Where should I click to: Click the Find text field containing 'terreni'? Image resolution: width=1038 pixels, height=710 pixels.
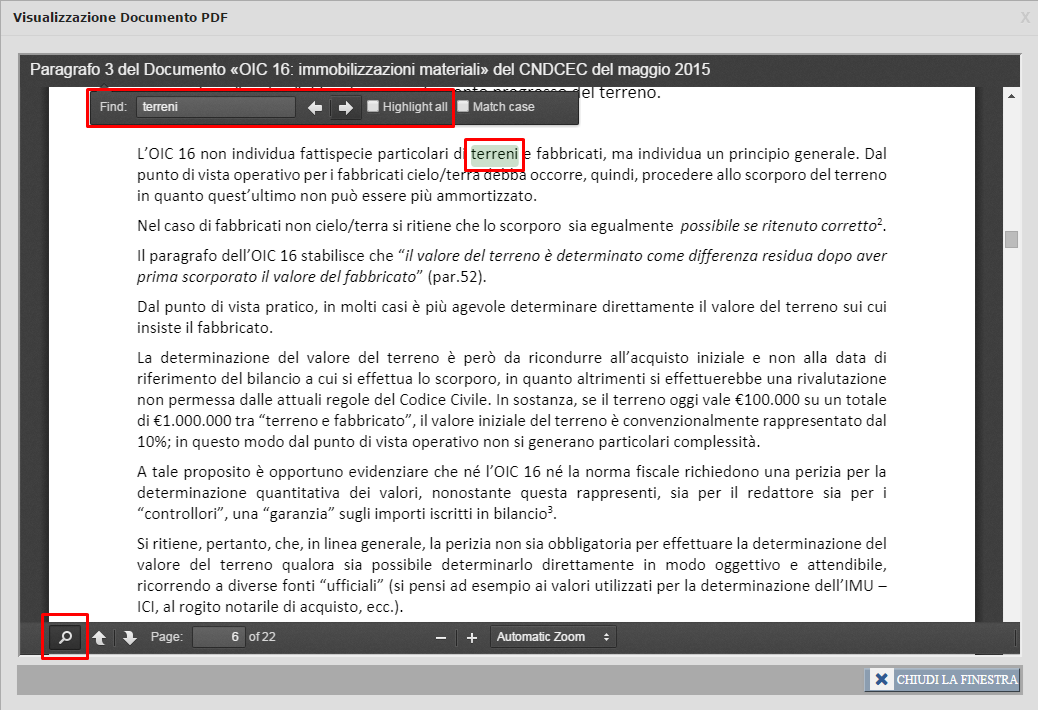pyautogui.click(x=215, y=107)
